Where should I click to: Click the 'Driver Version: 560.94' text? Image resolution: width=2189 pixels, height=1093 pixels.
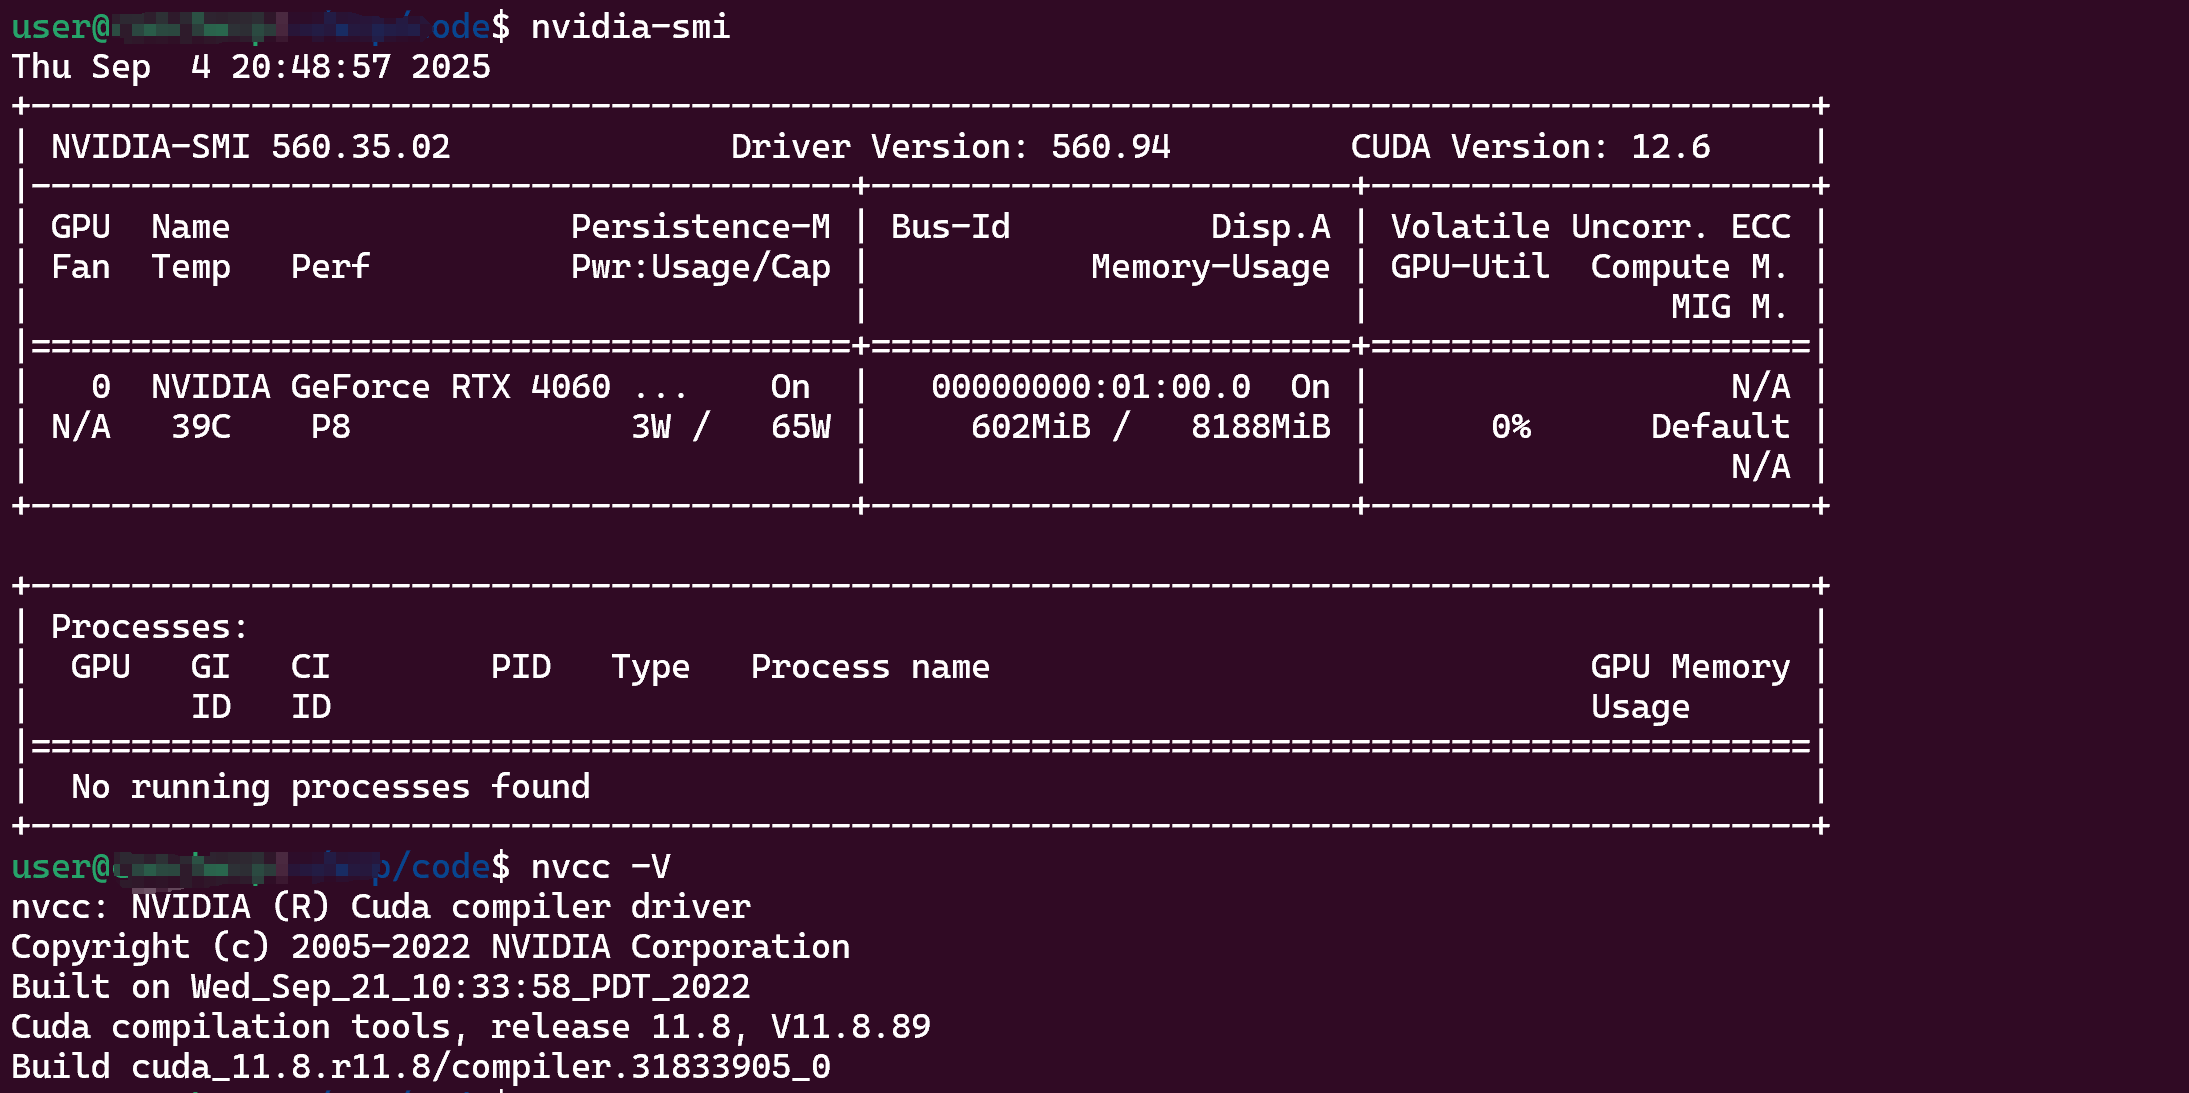(951, 147)
